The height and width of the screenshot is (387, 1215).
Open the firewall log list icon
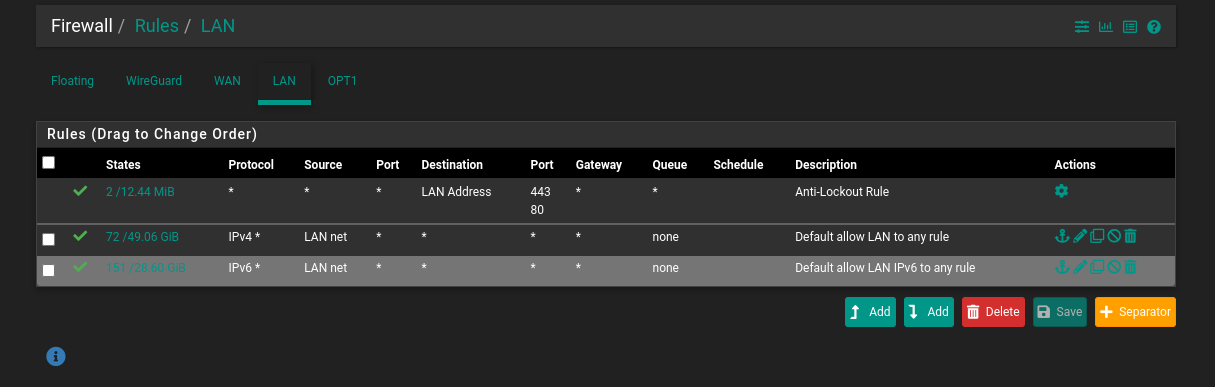point(1130,27)
